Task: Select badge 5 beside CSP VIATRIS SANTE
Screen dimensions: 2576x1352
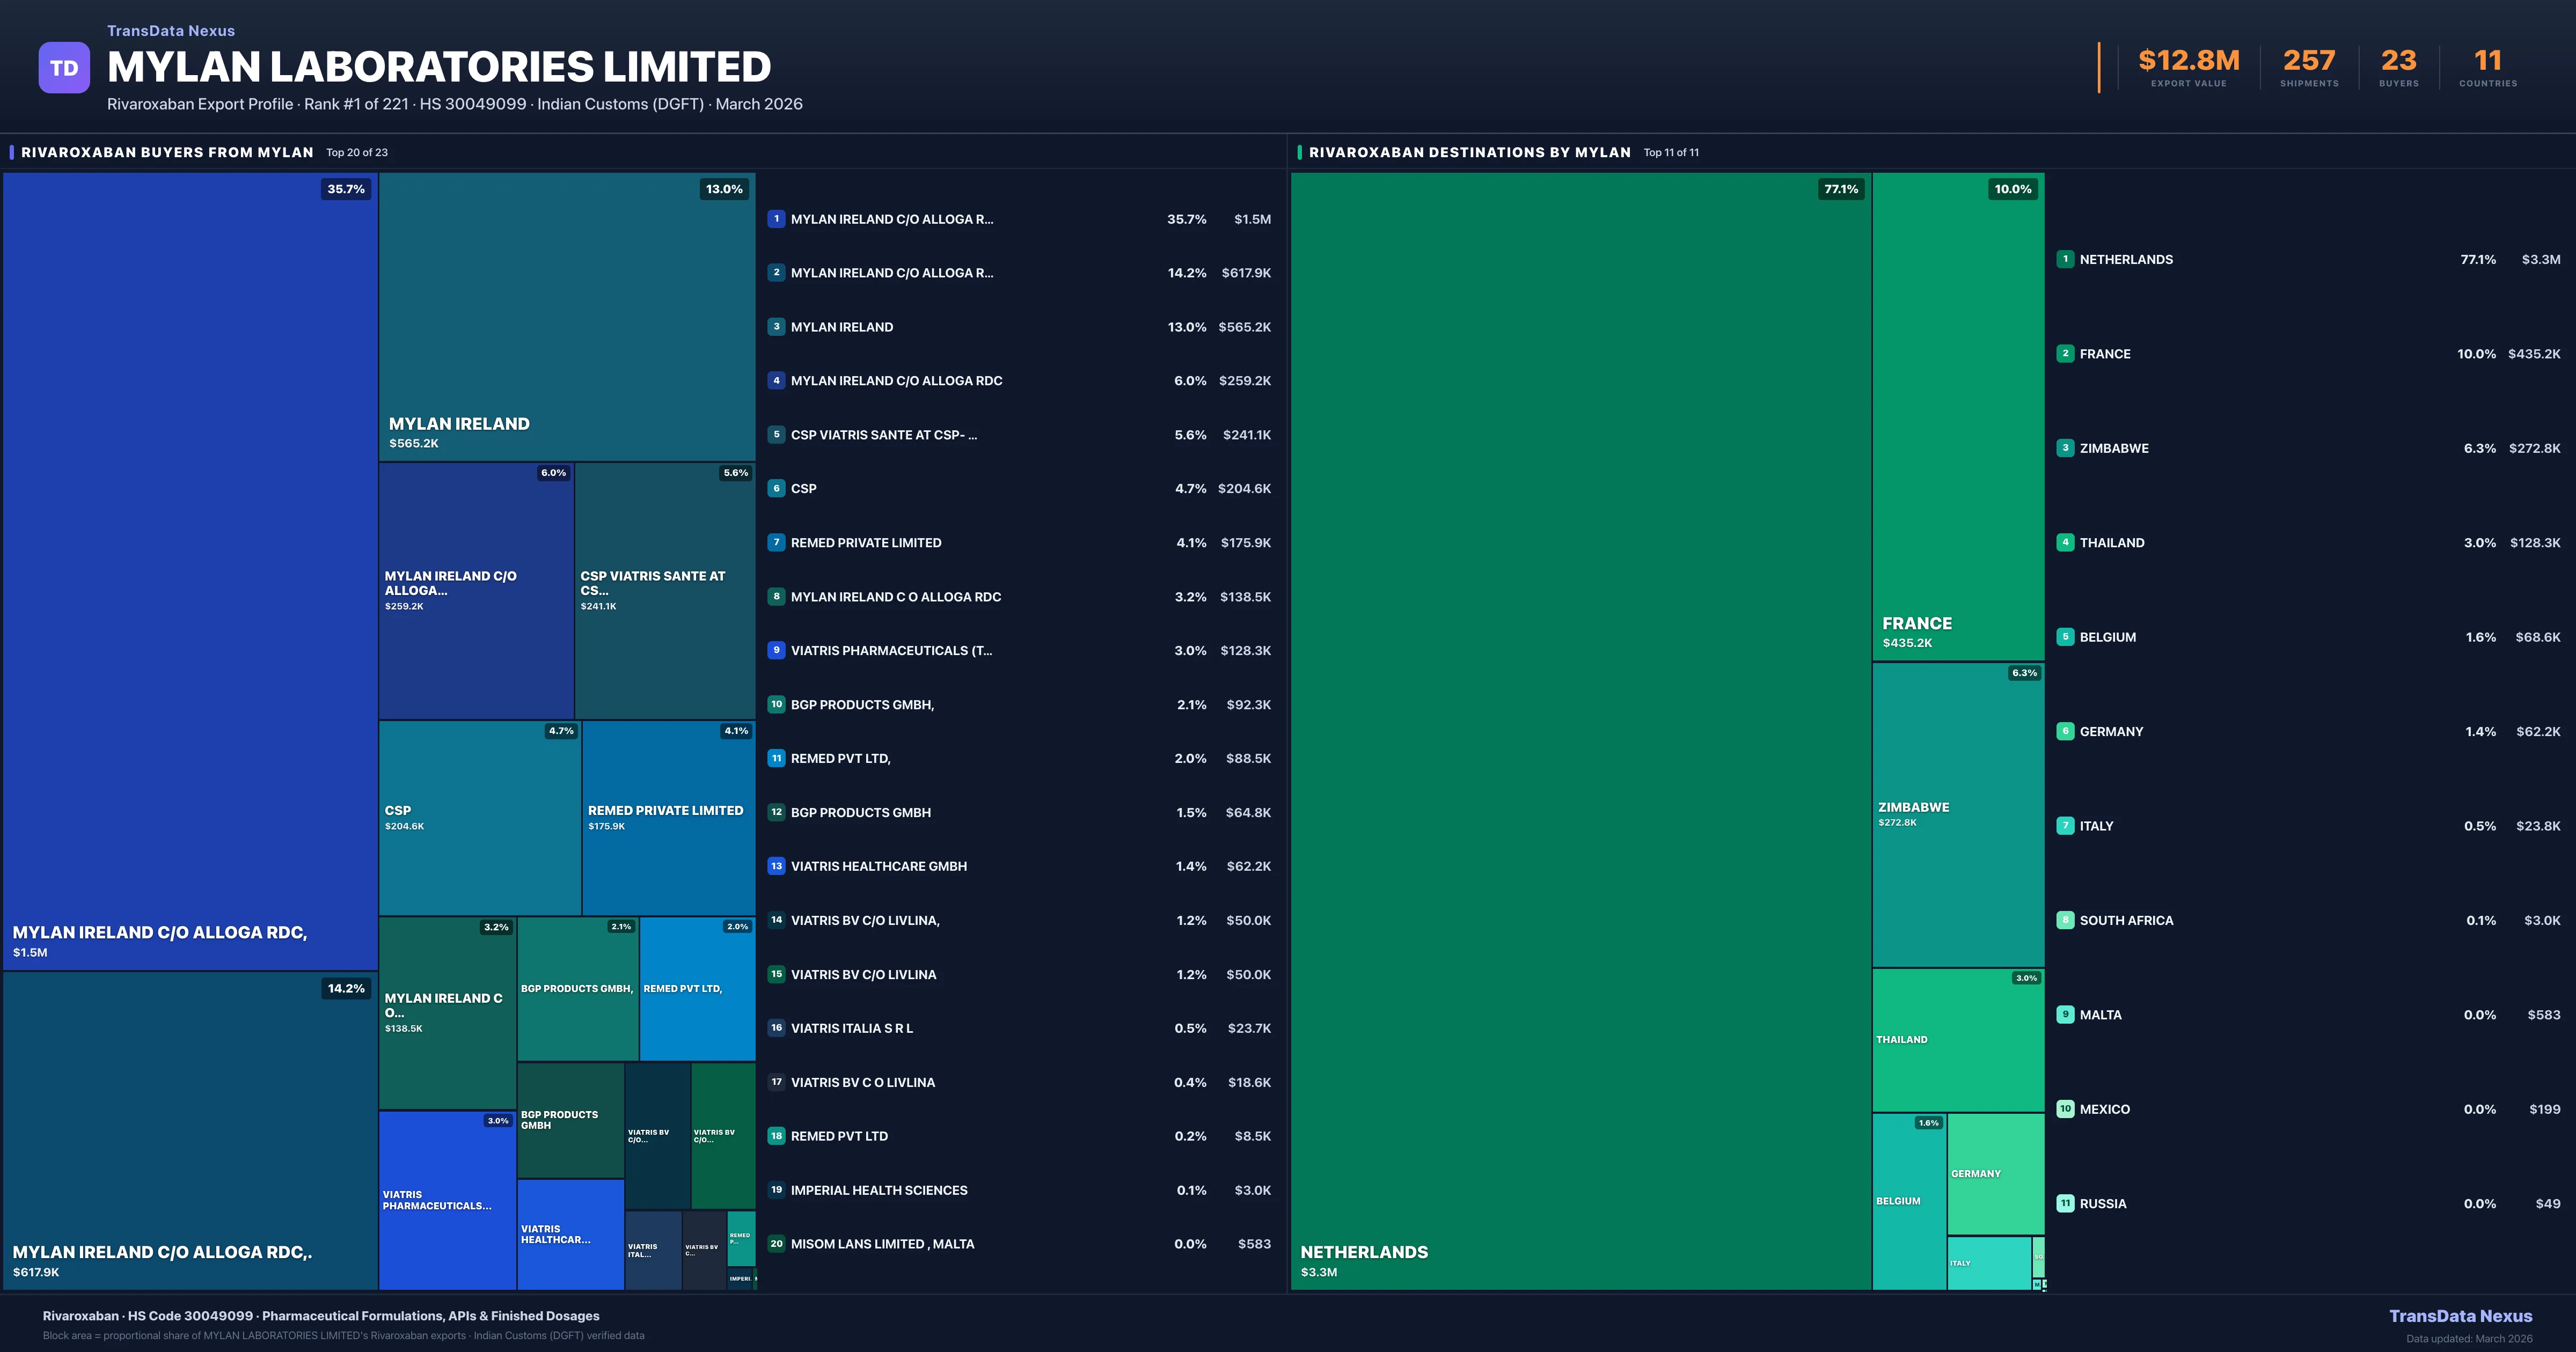Action: (x=776, y=434)
